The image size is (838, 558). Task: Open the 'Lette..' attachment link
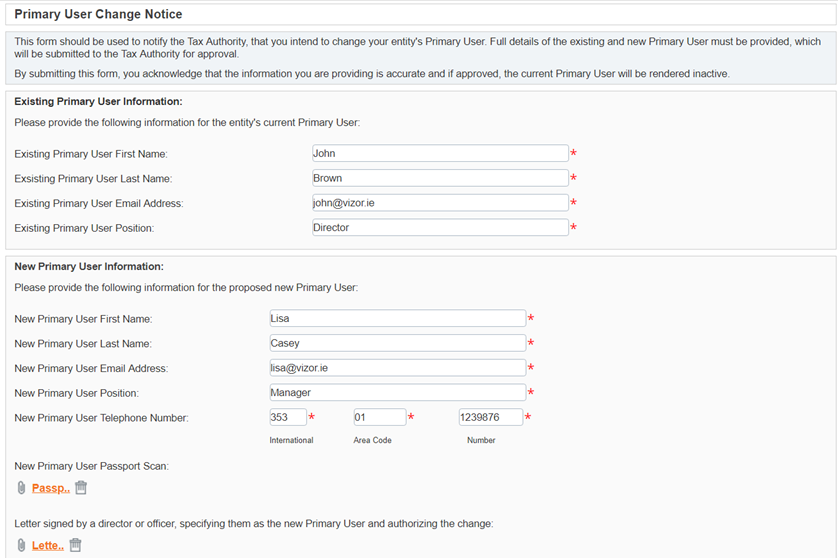click(47, 545)
